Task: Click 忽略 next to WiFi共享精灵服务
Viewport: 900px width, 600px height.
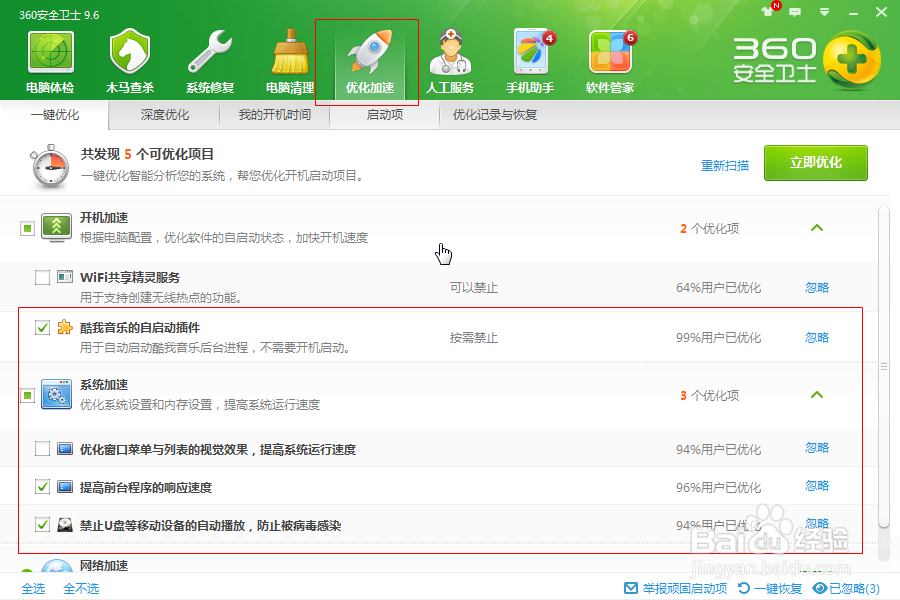Action: tap(817, 288)
